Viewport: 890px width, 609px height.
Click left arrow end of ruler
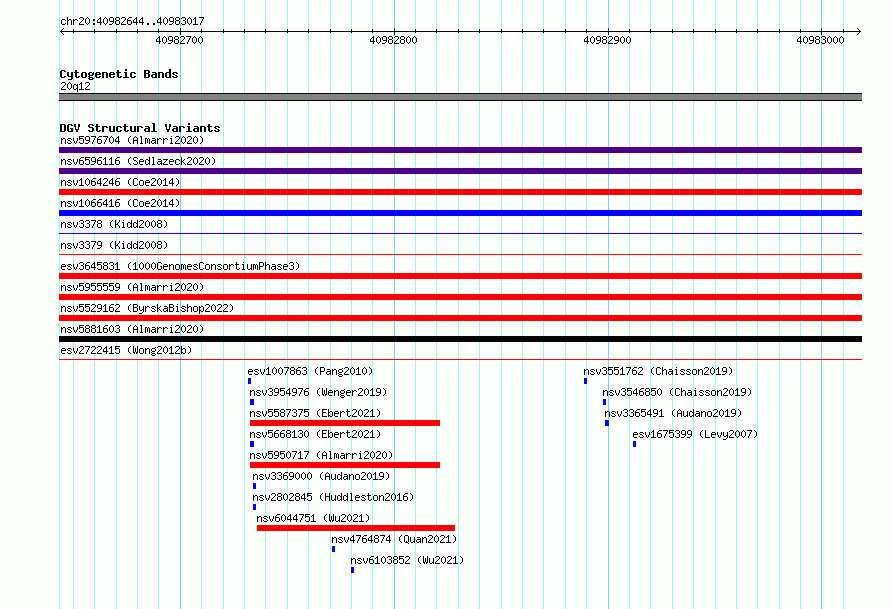[62, 31]
